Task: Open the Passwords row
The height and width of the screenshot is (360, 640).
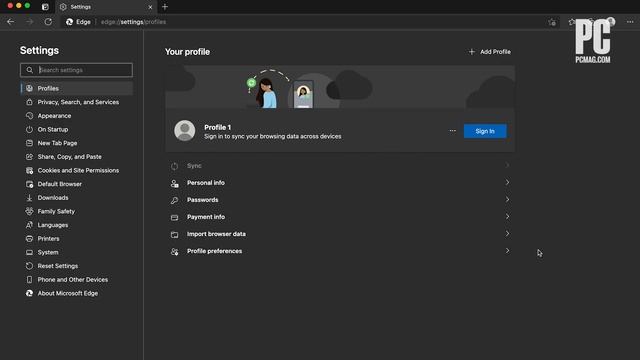Action: [x=340, y=200]
